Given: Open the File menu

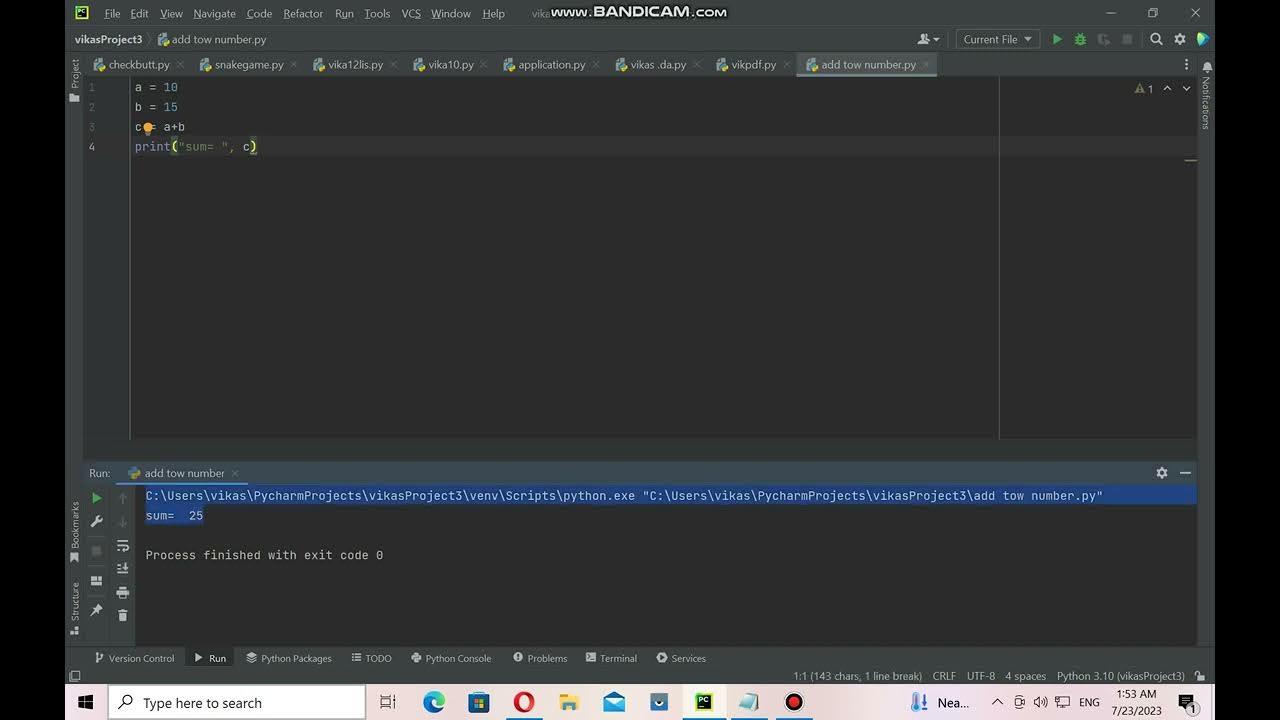Looking at the screenshot, I should tap(112, 13).
